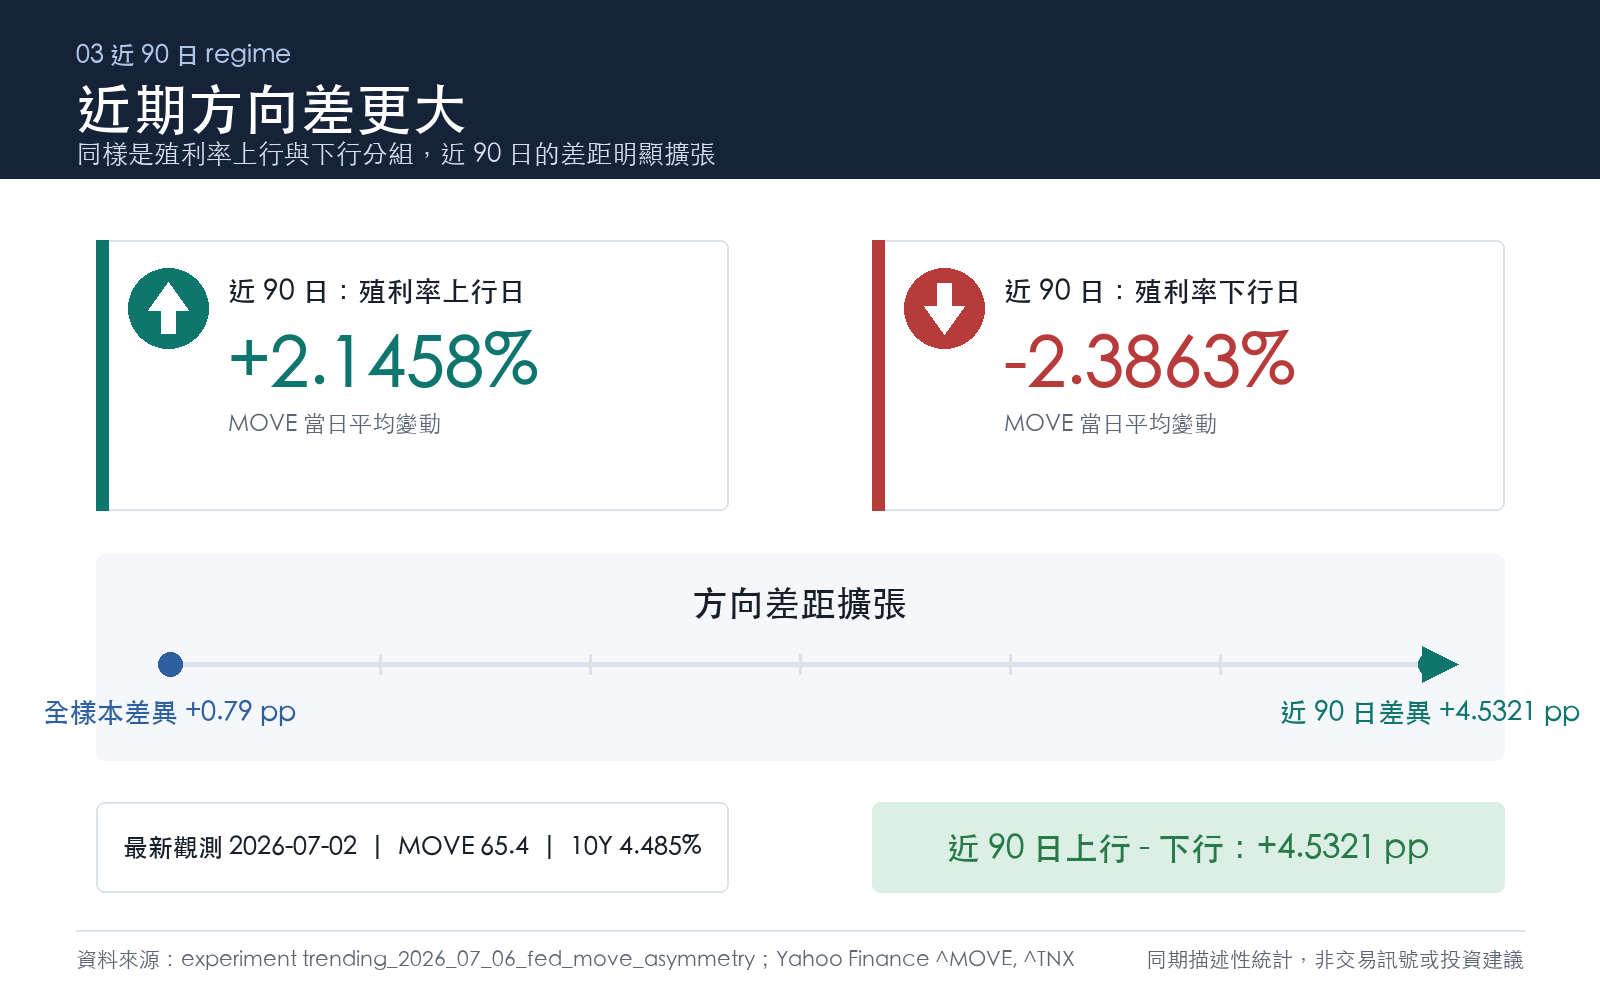Viewport: 1600px width, 1000px height.
Task: Select the -2.3863% value in the red card
Action: [x=1149, y=361]
